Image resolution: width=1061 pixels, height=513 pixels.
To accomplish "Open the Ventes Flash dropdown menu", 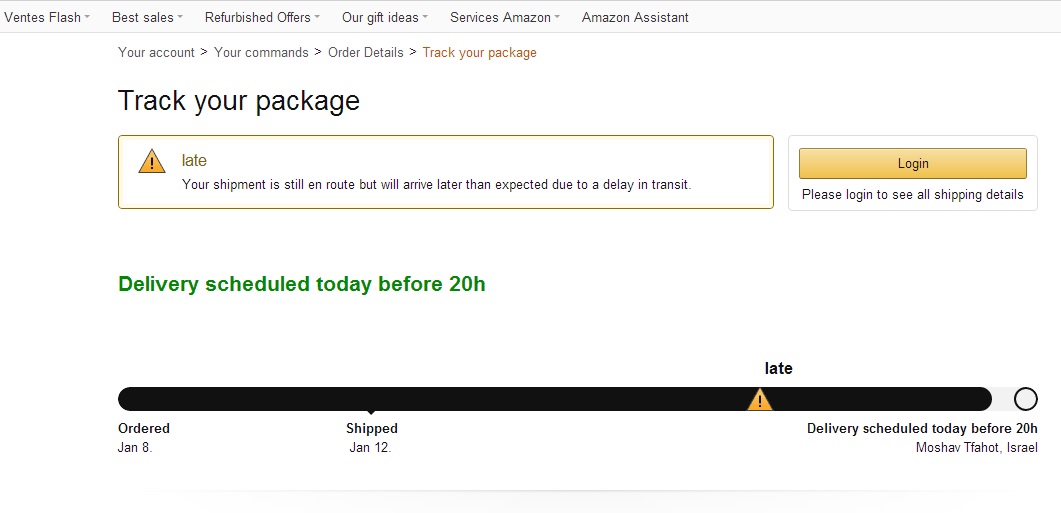I will pyautogui.click(x=47, y=17).
